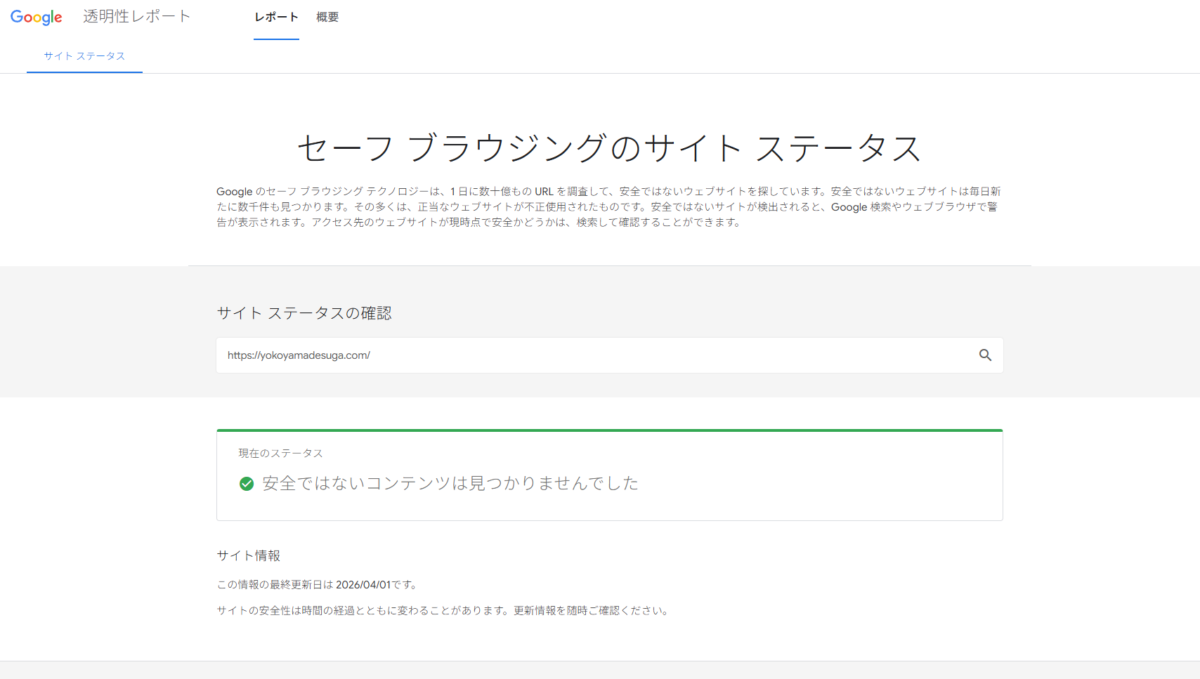Click the サイト ステータスの確認 heading
Viewport: 1200px width, 679px height.
click(305, 313)
